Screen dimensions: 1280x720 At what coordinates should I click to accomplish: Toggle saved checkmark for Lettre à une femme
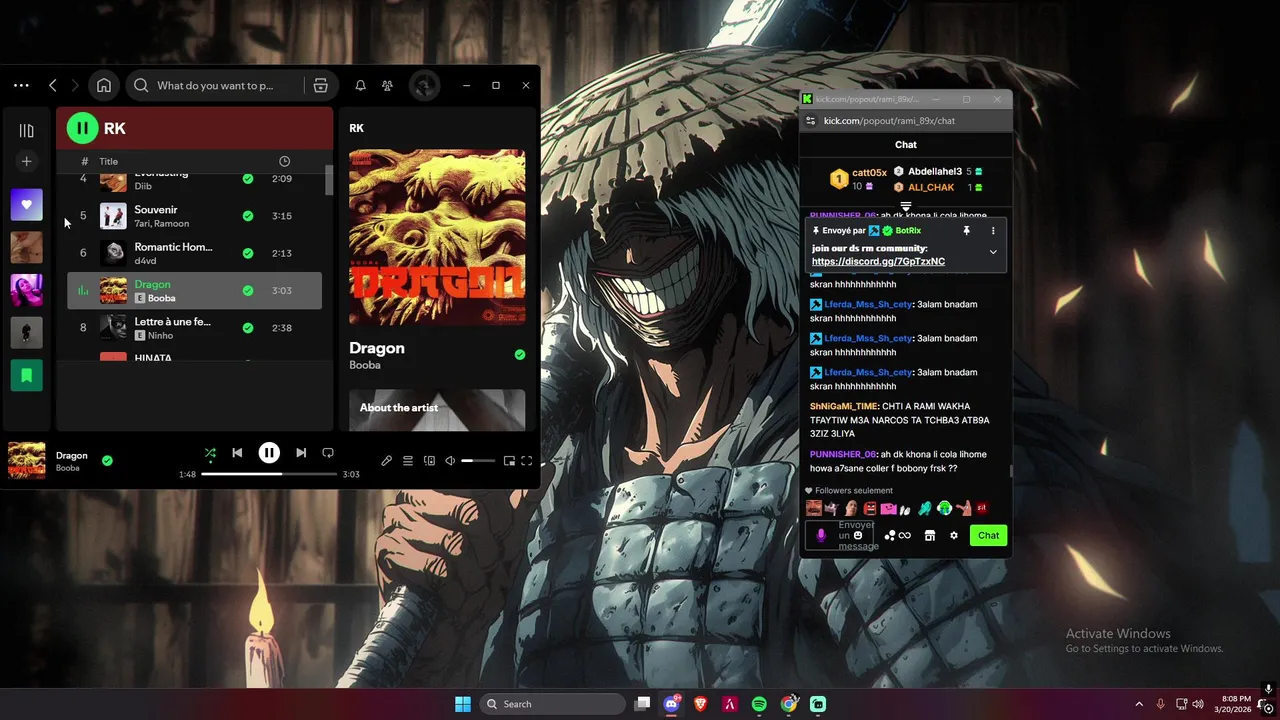(x=248, y=327)
